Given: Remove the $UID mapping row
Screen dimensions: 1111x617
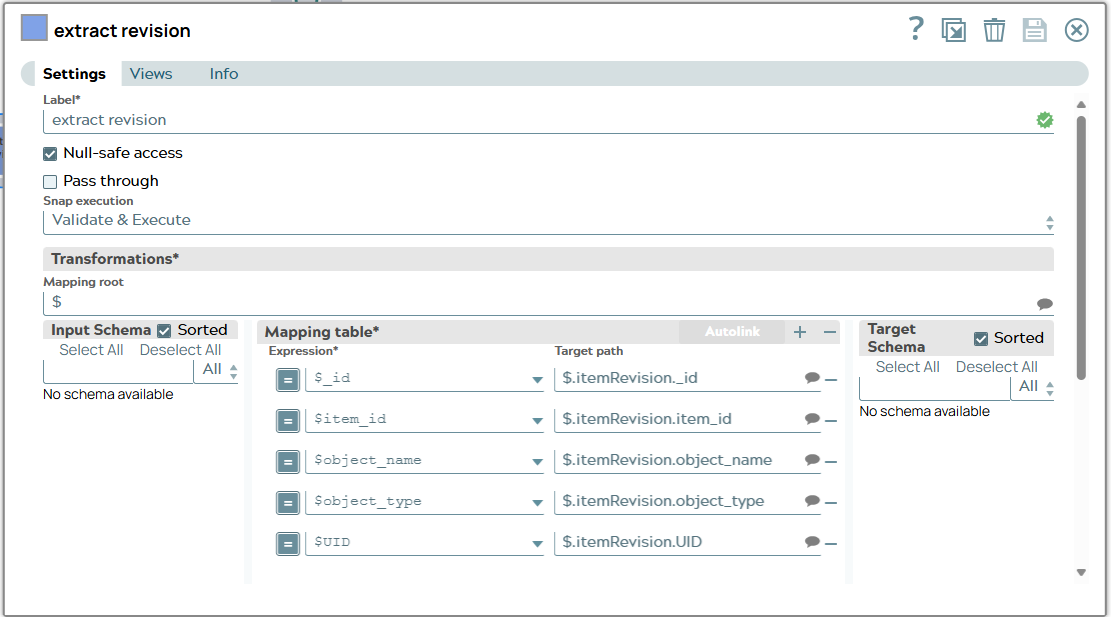Looking at the screenshot, I should (831, 544).
